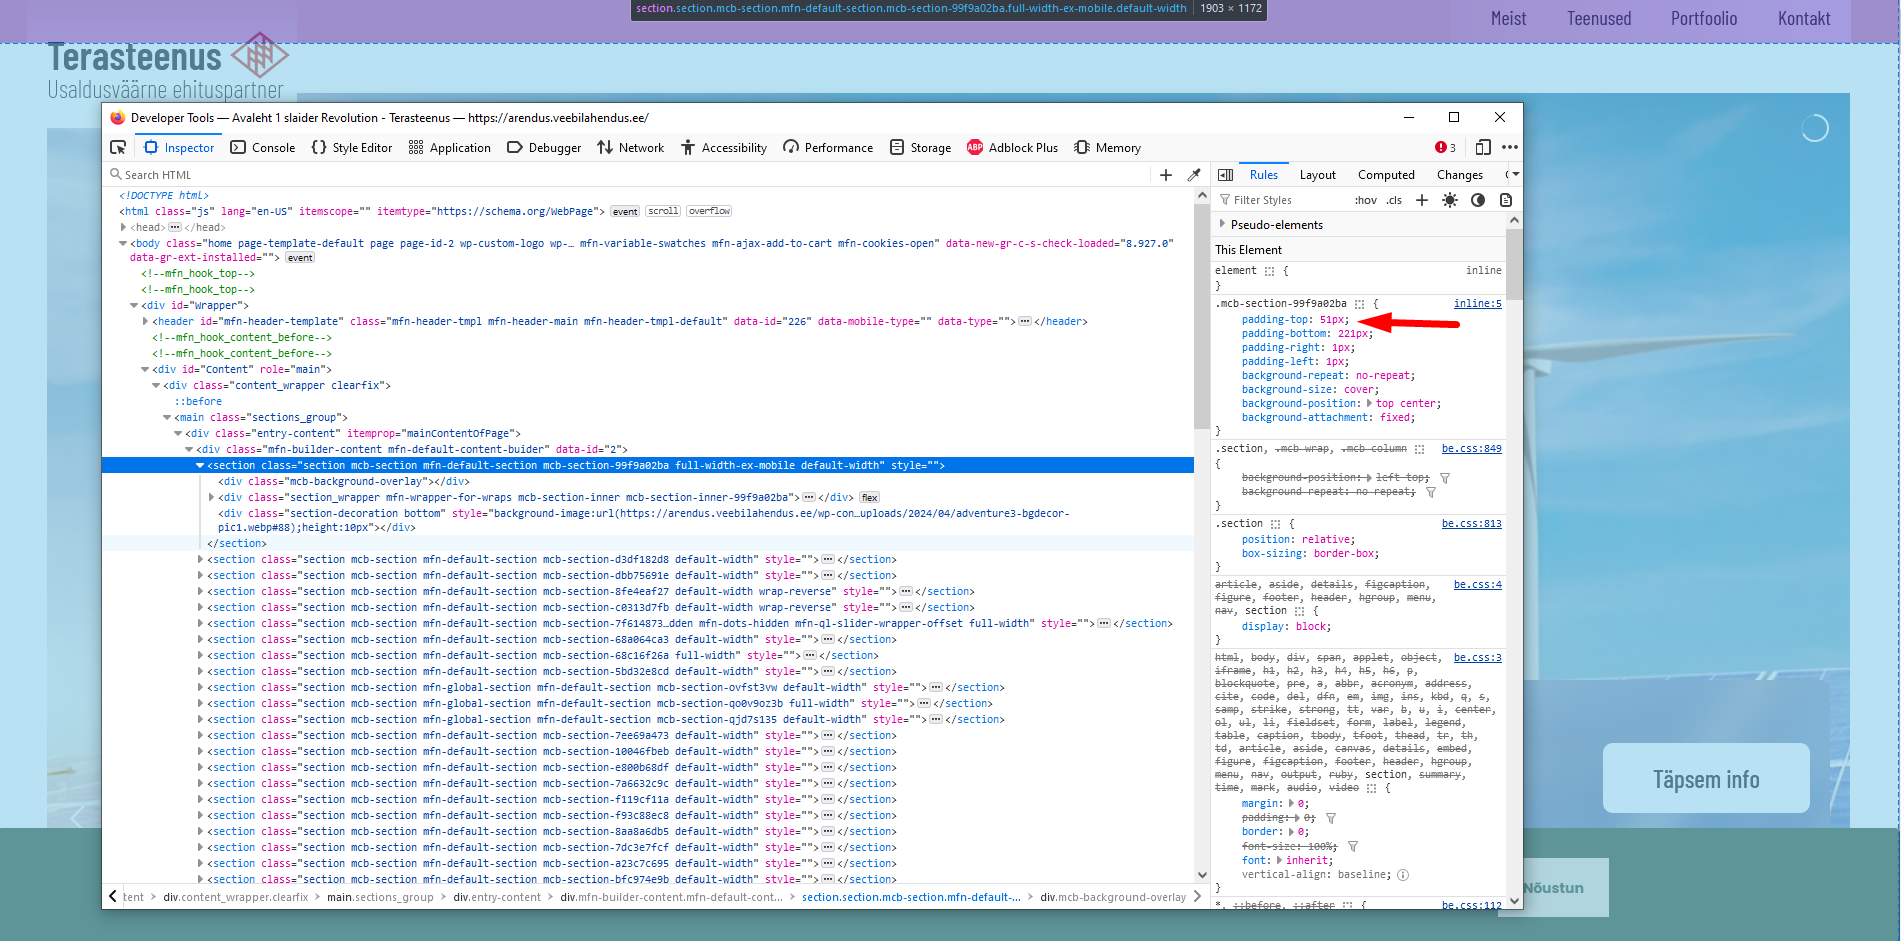Click the scroll badge on html element

tap(663, 211)
